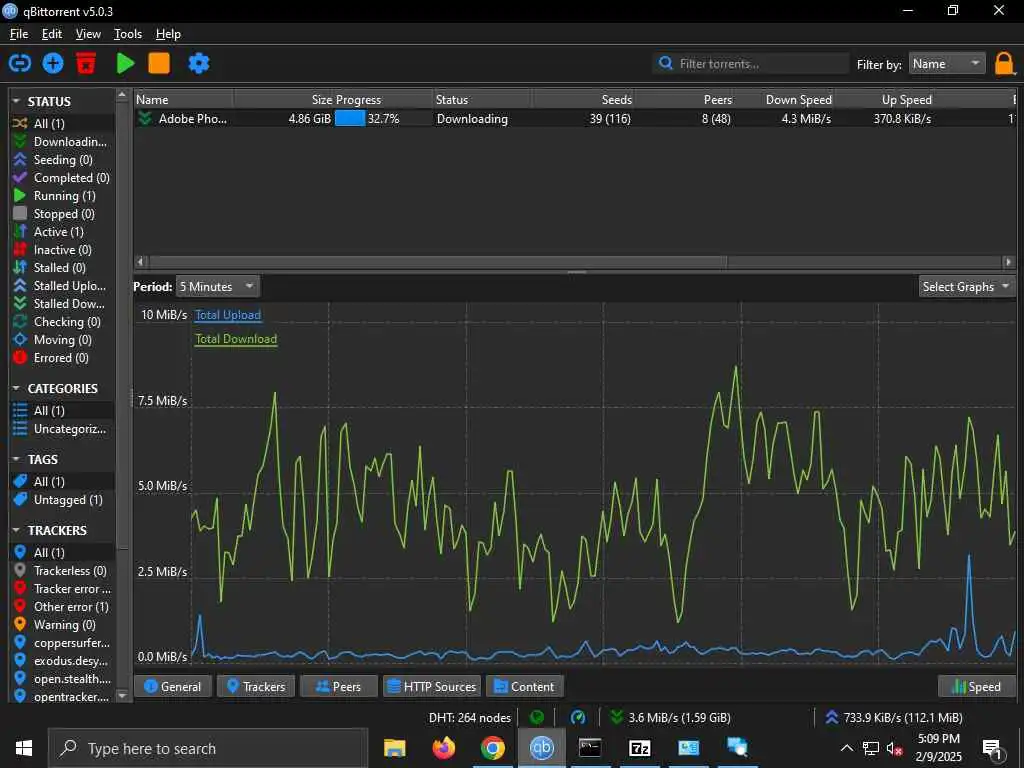Click the connection status globe icon
The image size is (1024, 768).
(x=537, y=718)
